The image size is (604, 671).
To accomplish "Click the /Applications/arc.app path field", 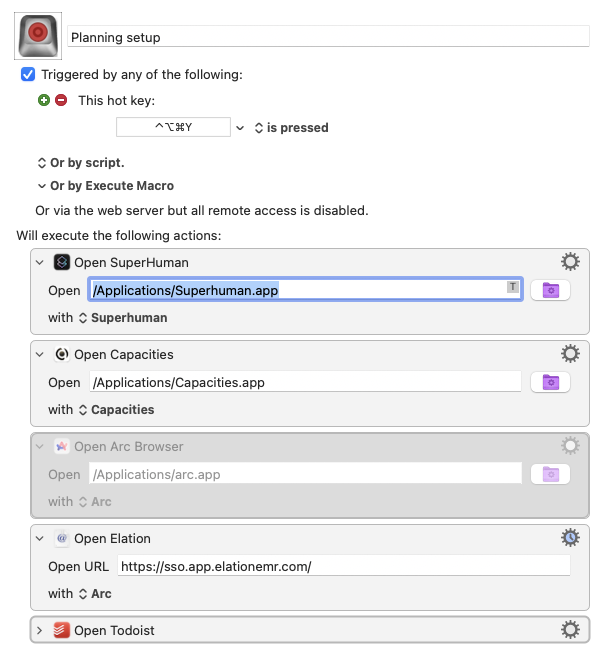I will point(305,474).
